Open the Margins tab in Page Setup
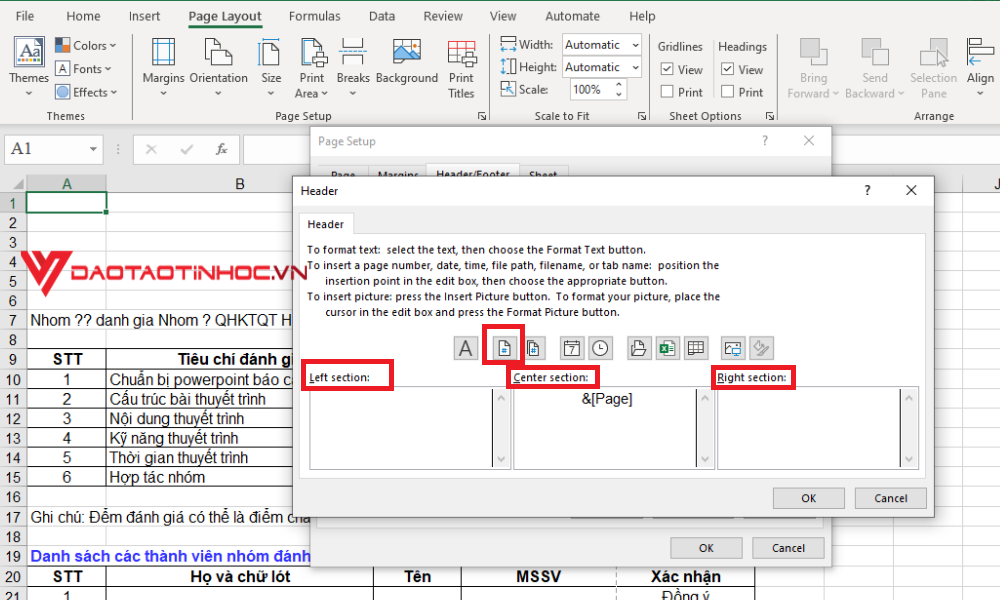 click(398, 173)
